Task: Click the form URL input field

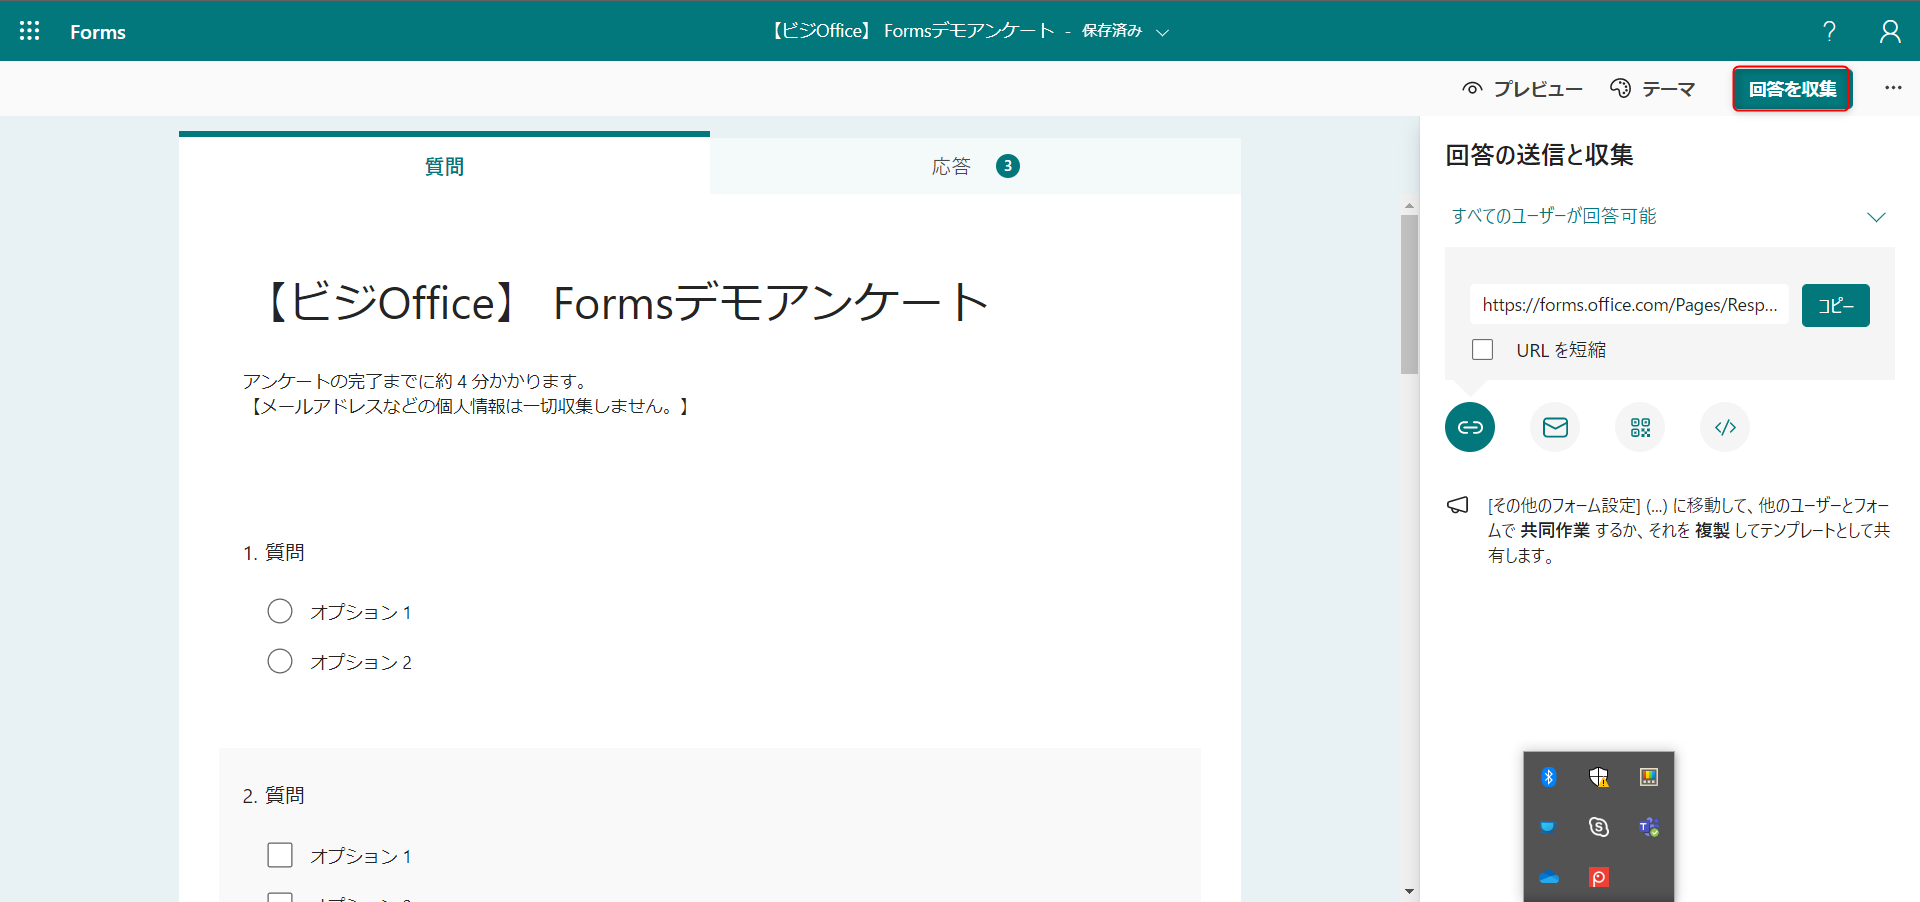Action: pos(1629,305)
